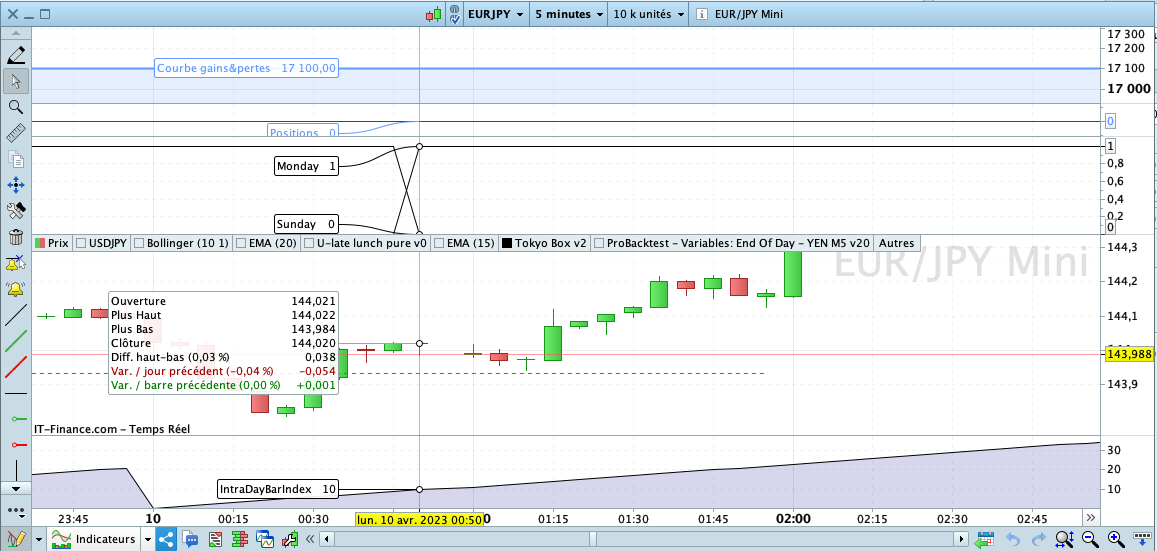Click the Courbe gains&pertes label
The width and height of the screenshot is (1157, 551).
pos(246,69)
